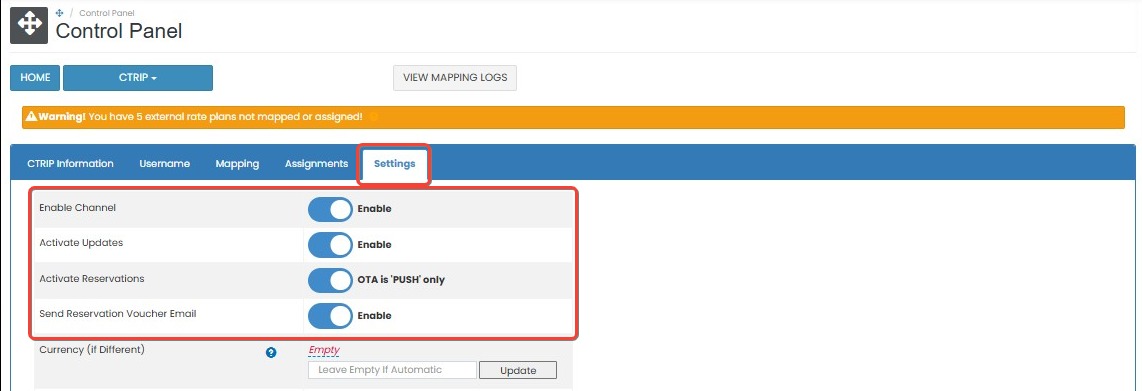The height and width of the screenshot is (391, 1142).
Task: Click the OTA is 'PUSH' only text
Action: [401, 280]
